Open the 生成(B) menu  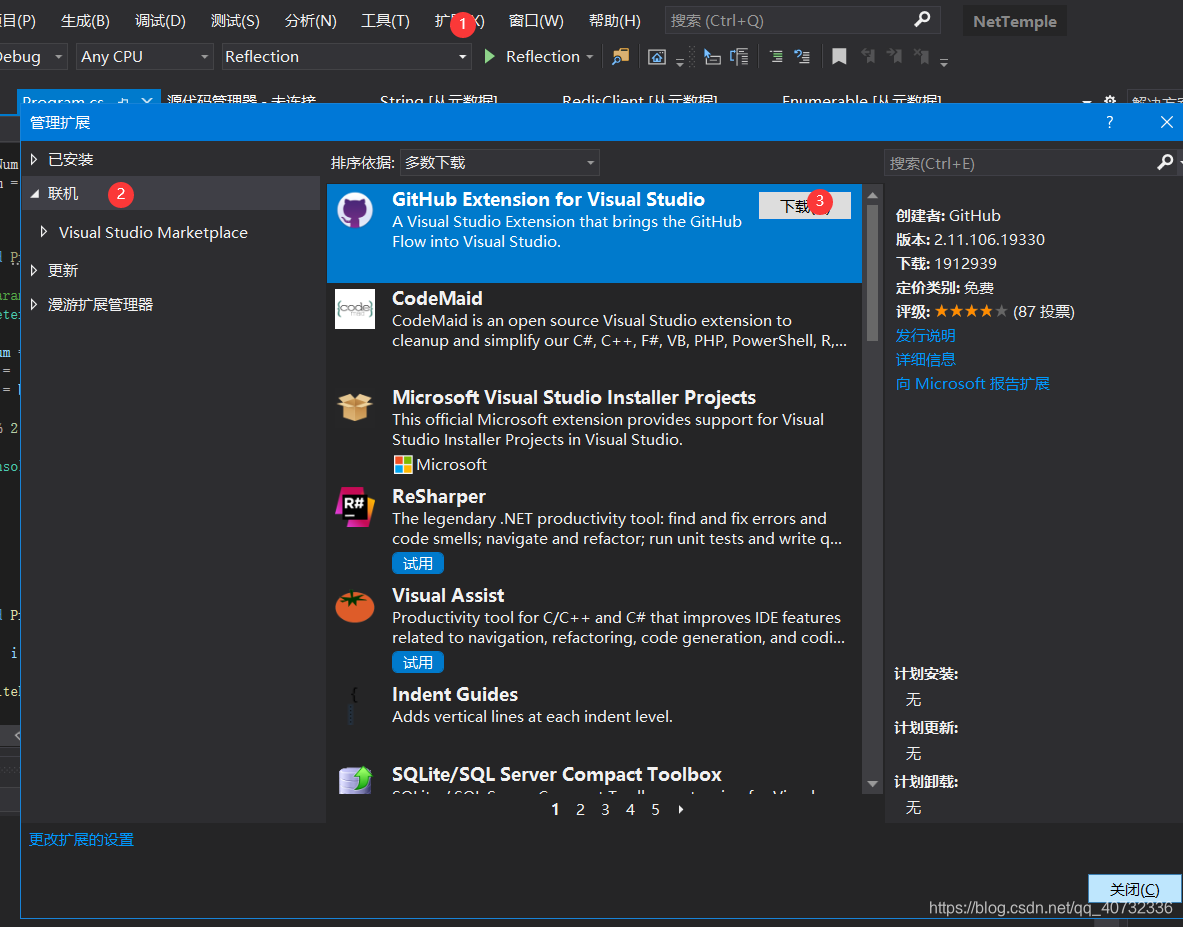pos(85,20)
